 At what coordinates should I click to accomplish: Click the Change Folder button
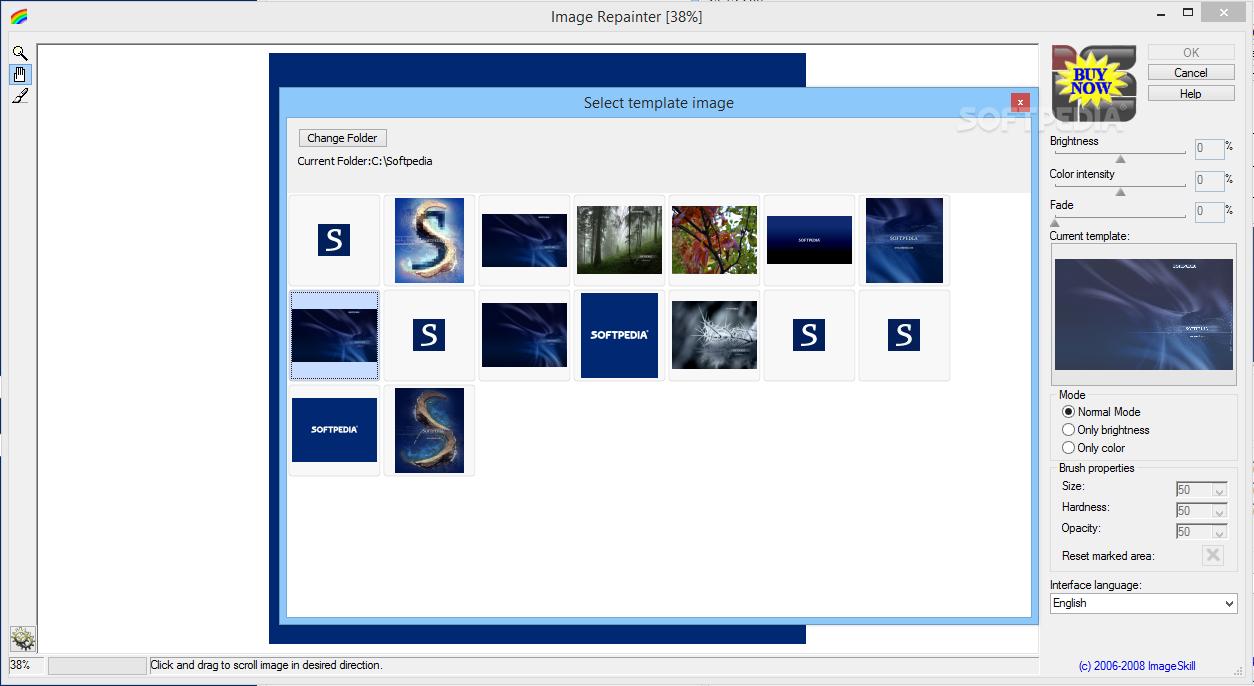[342, 138]
